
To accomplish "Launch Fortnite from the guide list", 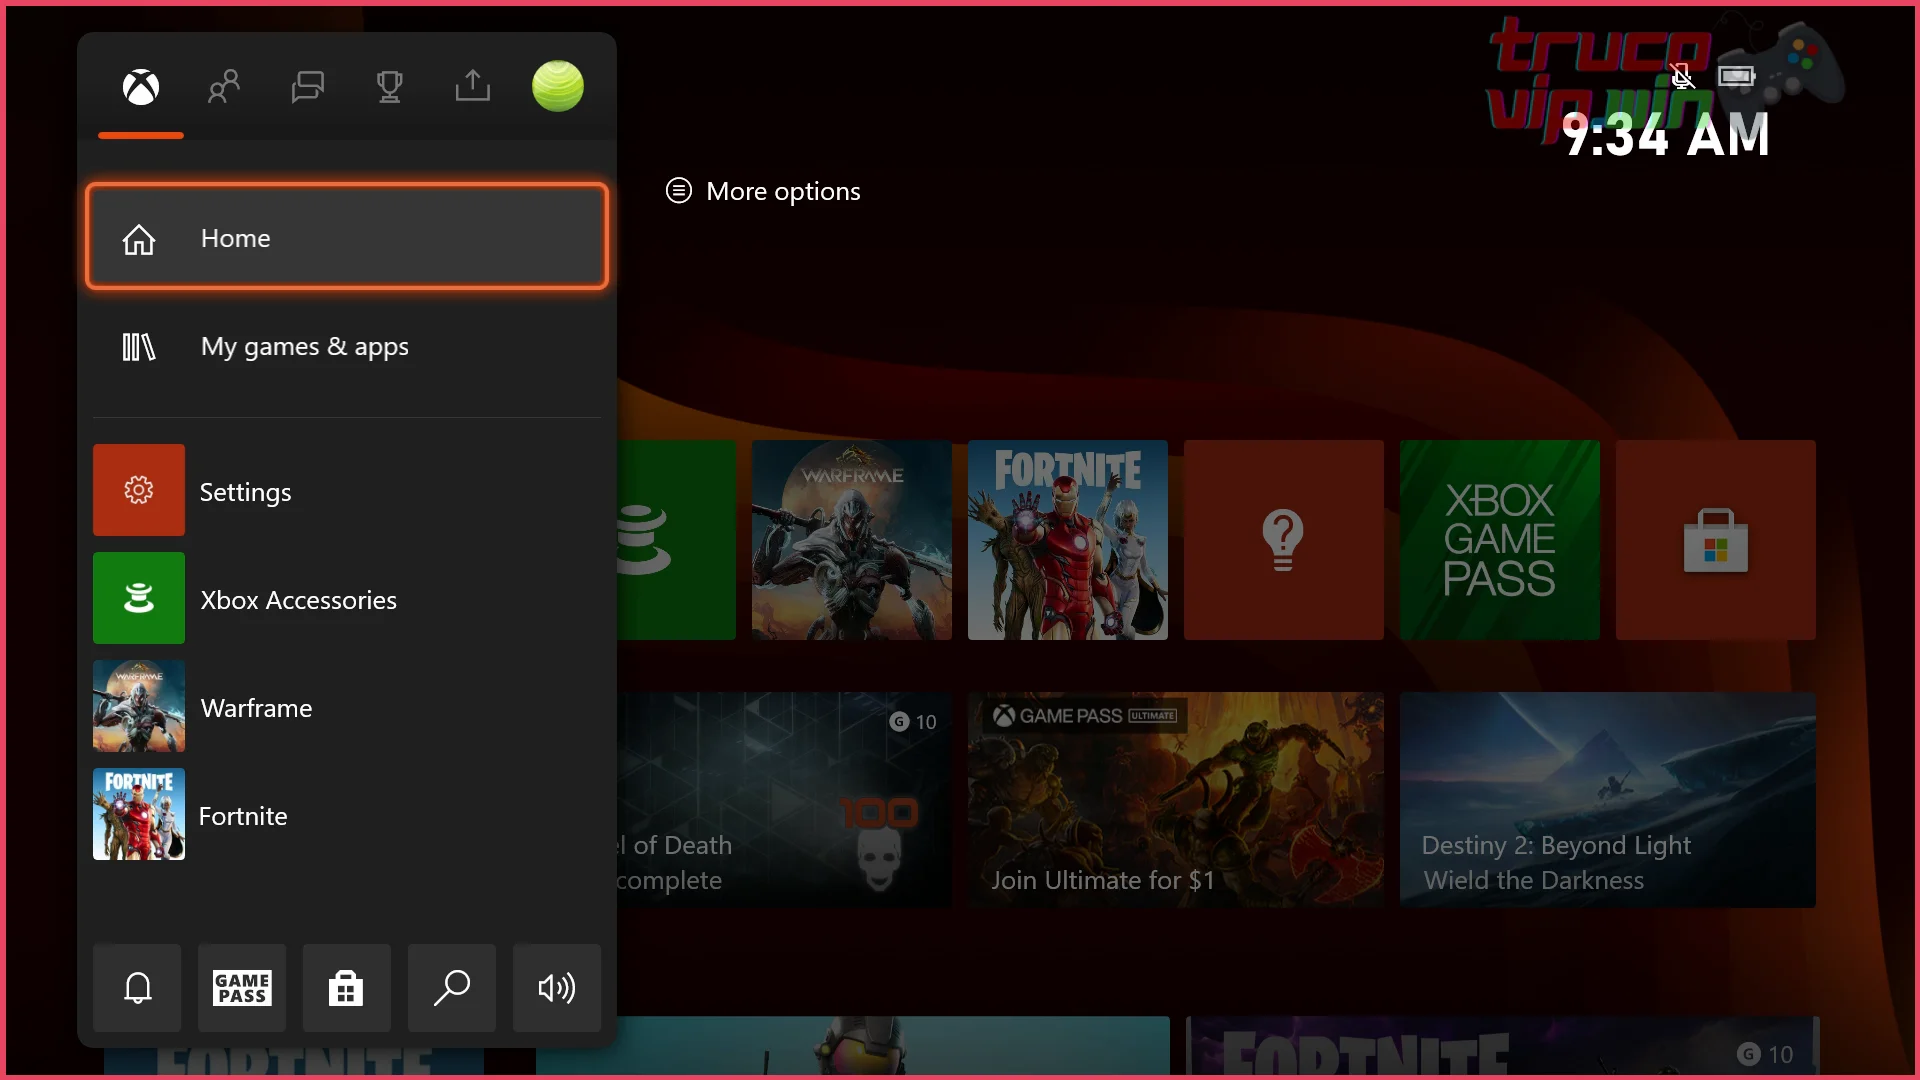I will 347,814.
